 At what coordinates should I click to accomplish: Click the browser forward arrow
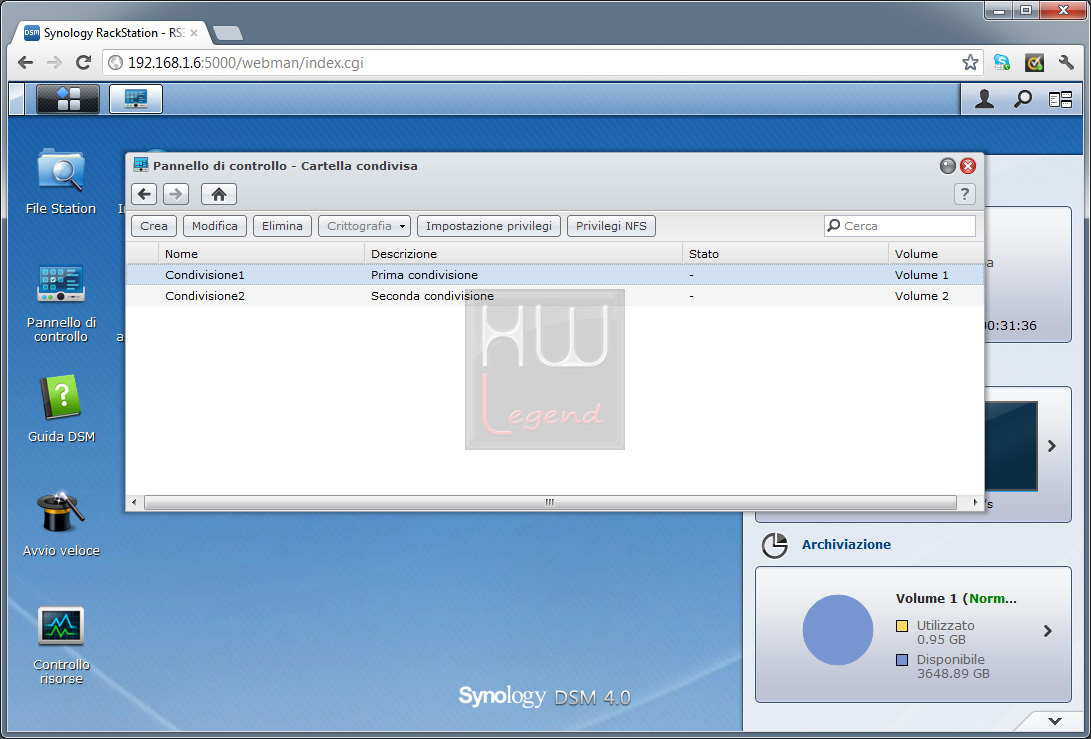click(x=54, y=63)
